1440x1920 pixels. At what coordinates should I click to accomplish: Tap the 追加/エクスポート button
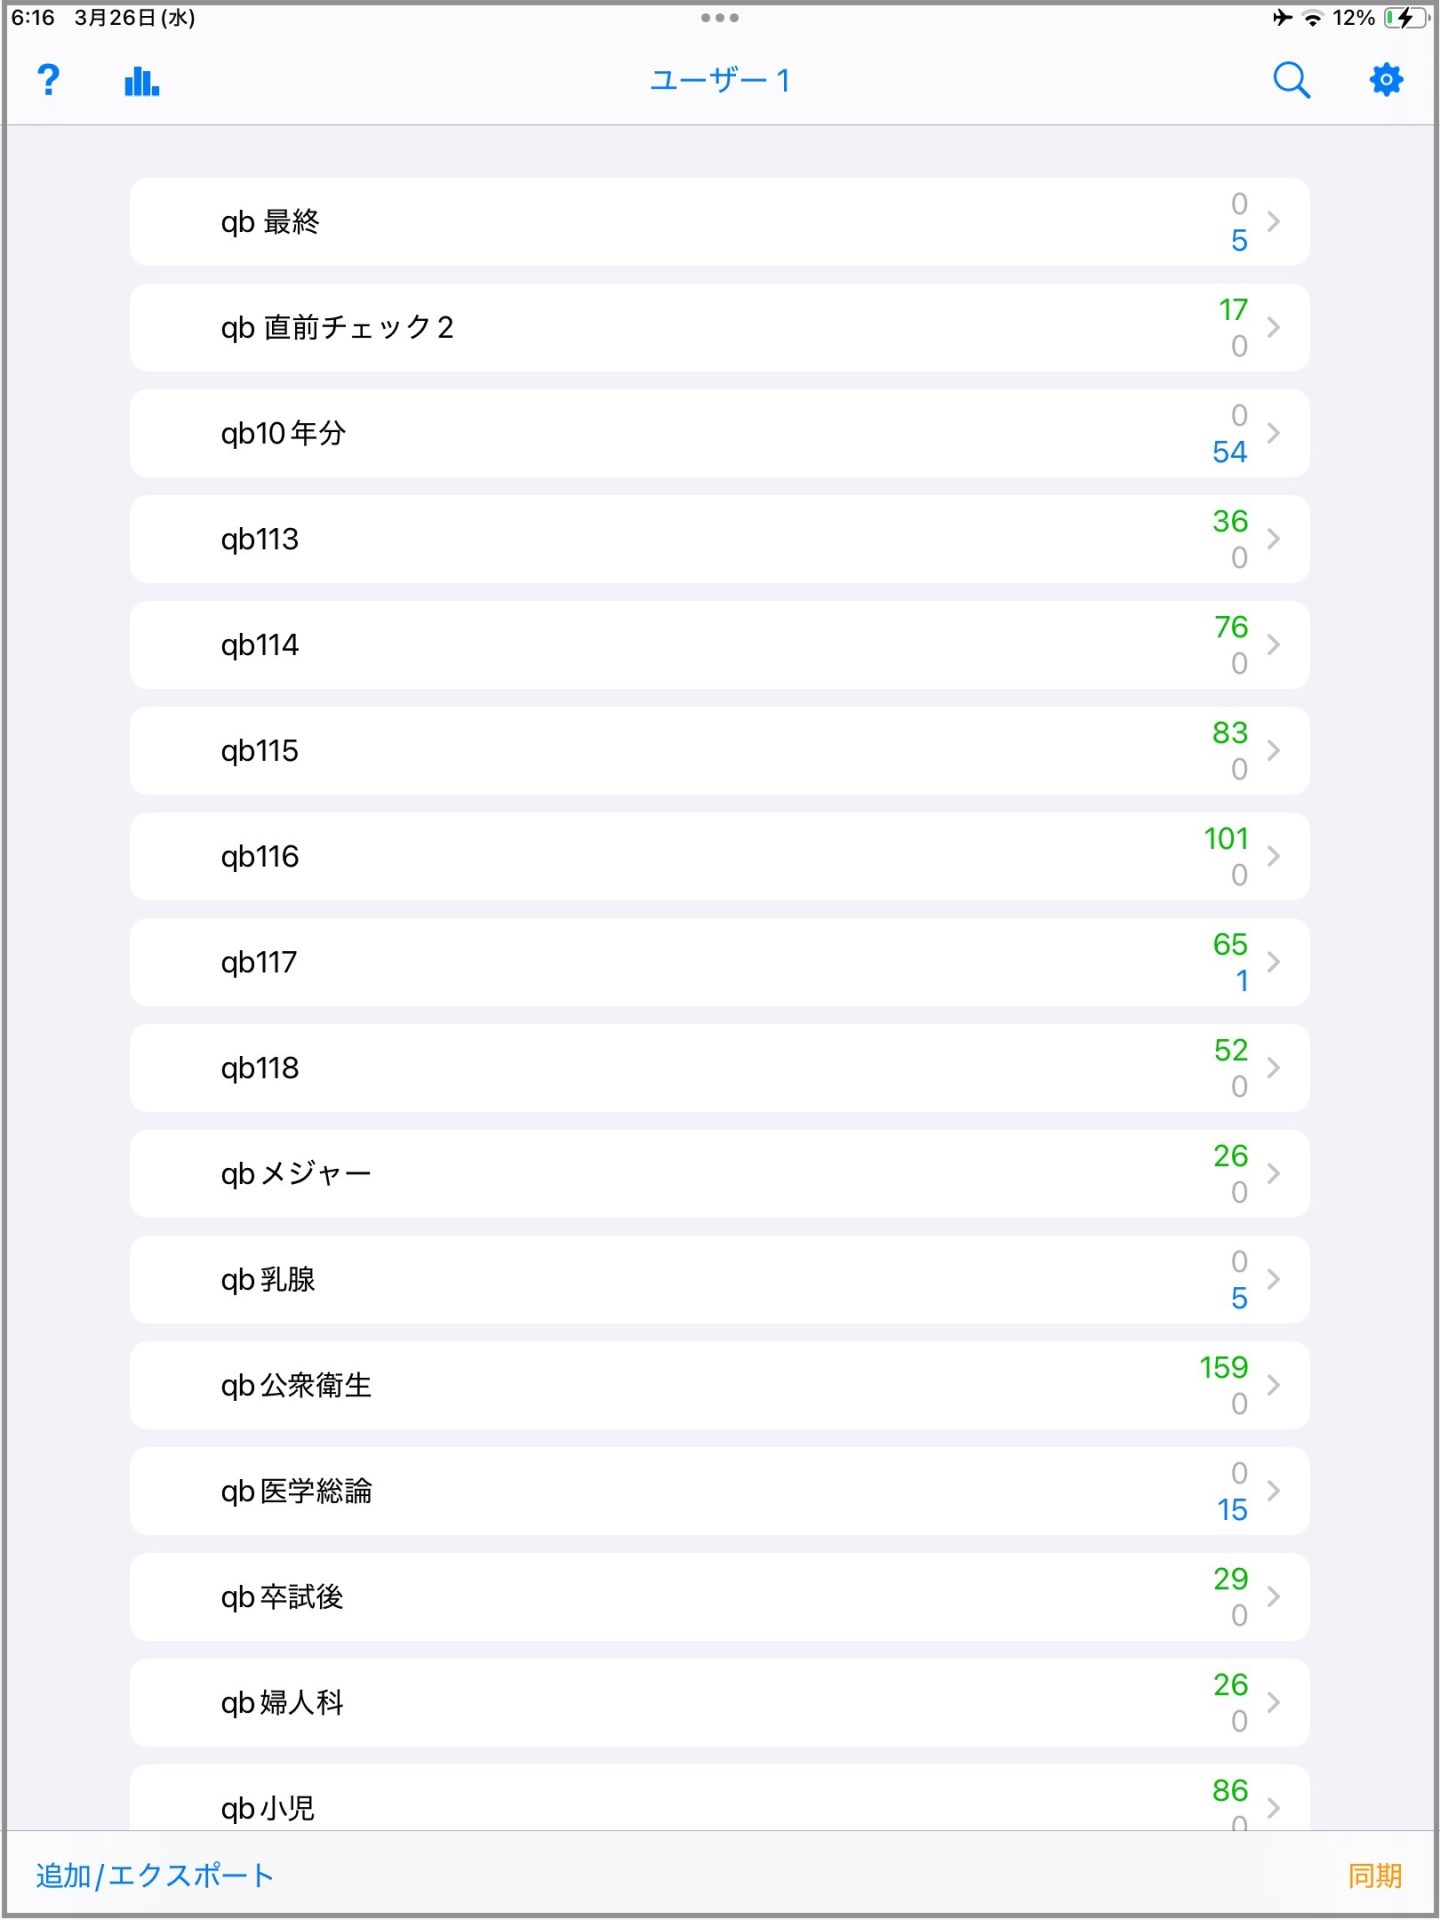tap(155, 1875)
